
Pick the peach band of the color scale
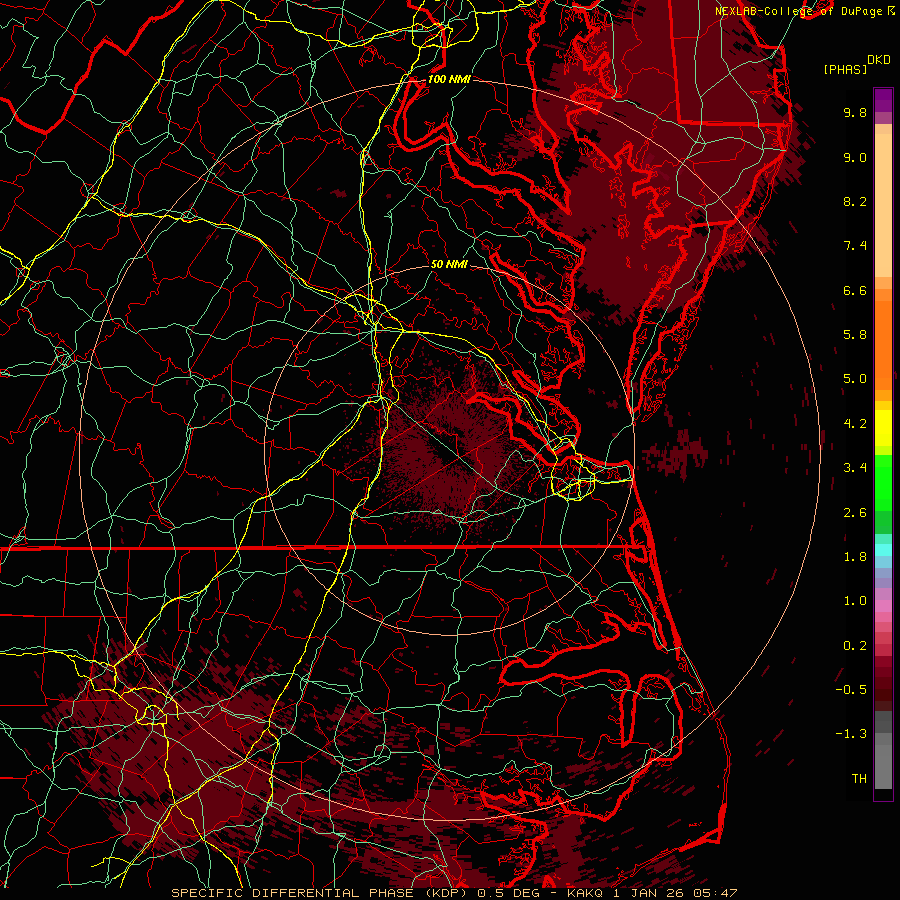[x=883, y=205]
